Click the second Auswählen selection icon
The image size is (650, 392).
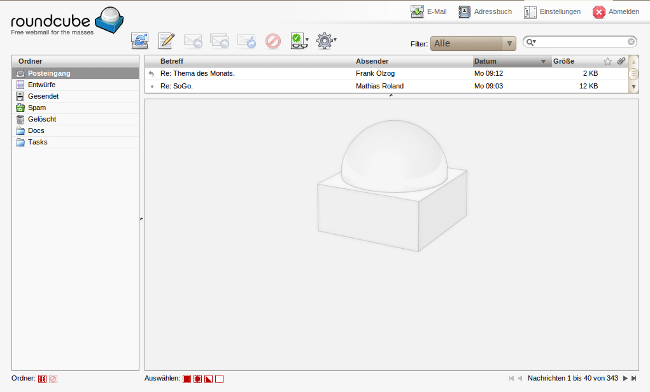(198, 379)
